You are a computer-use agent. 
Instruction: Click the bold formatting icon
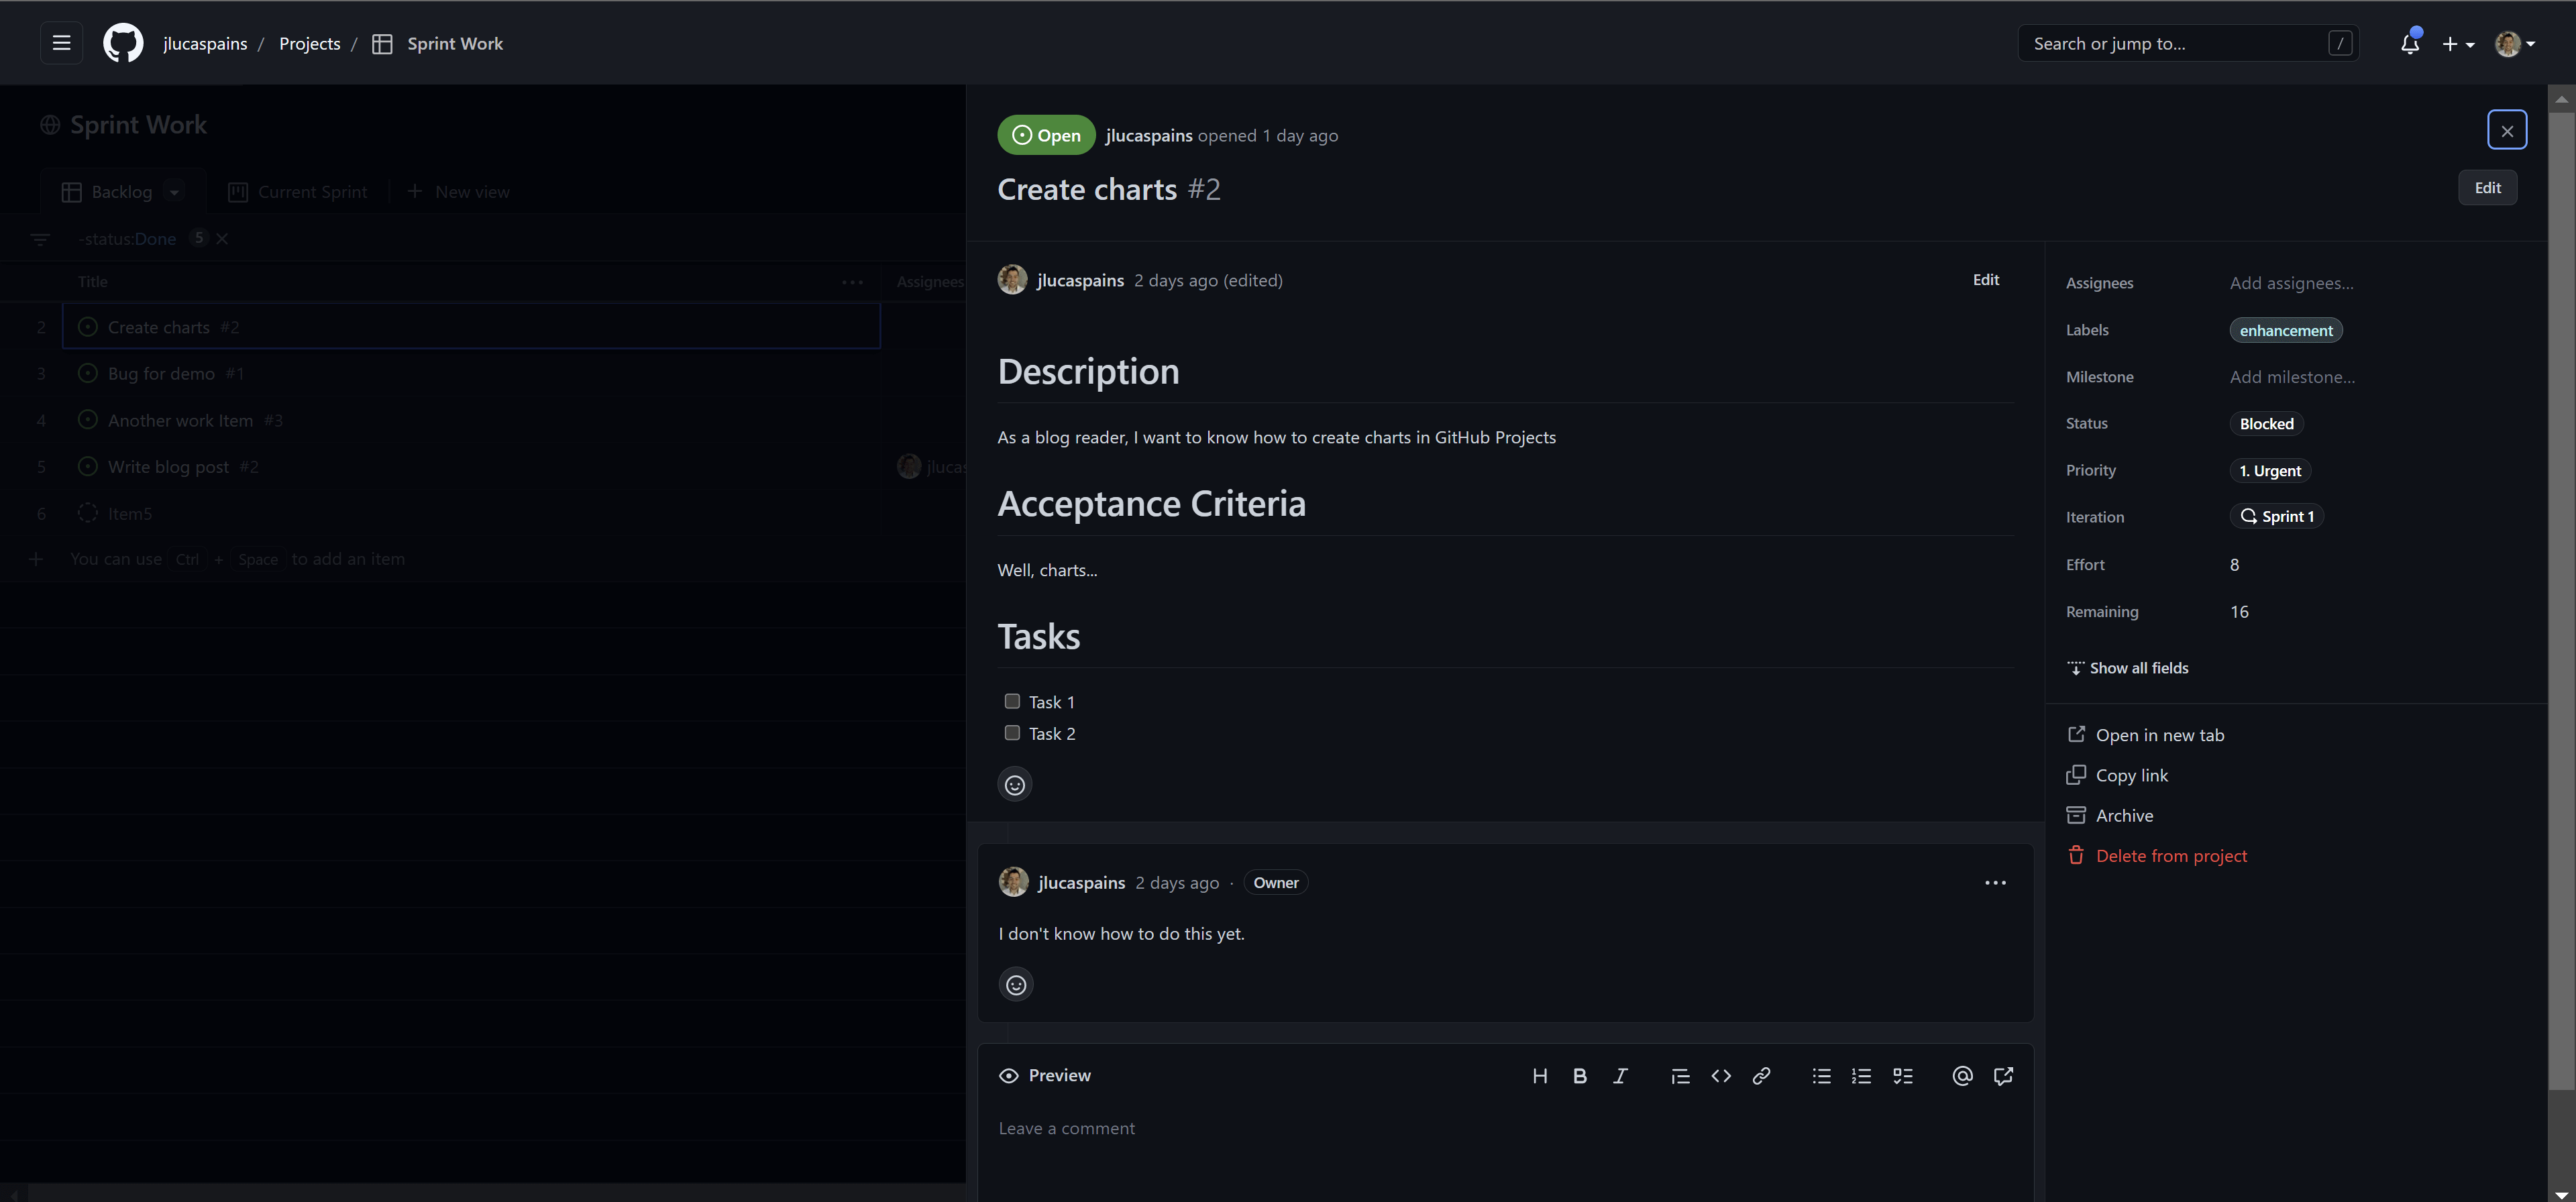(1578, 1075)
